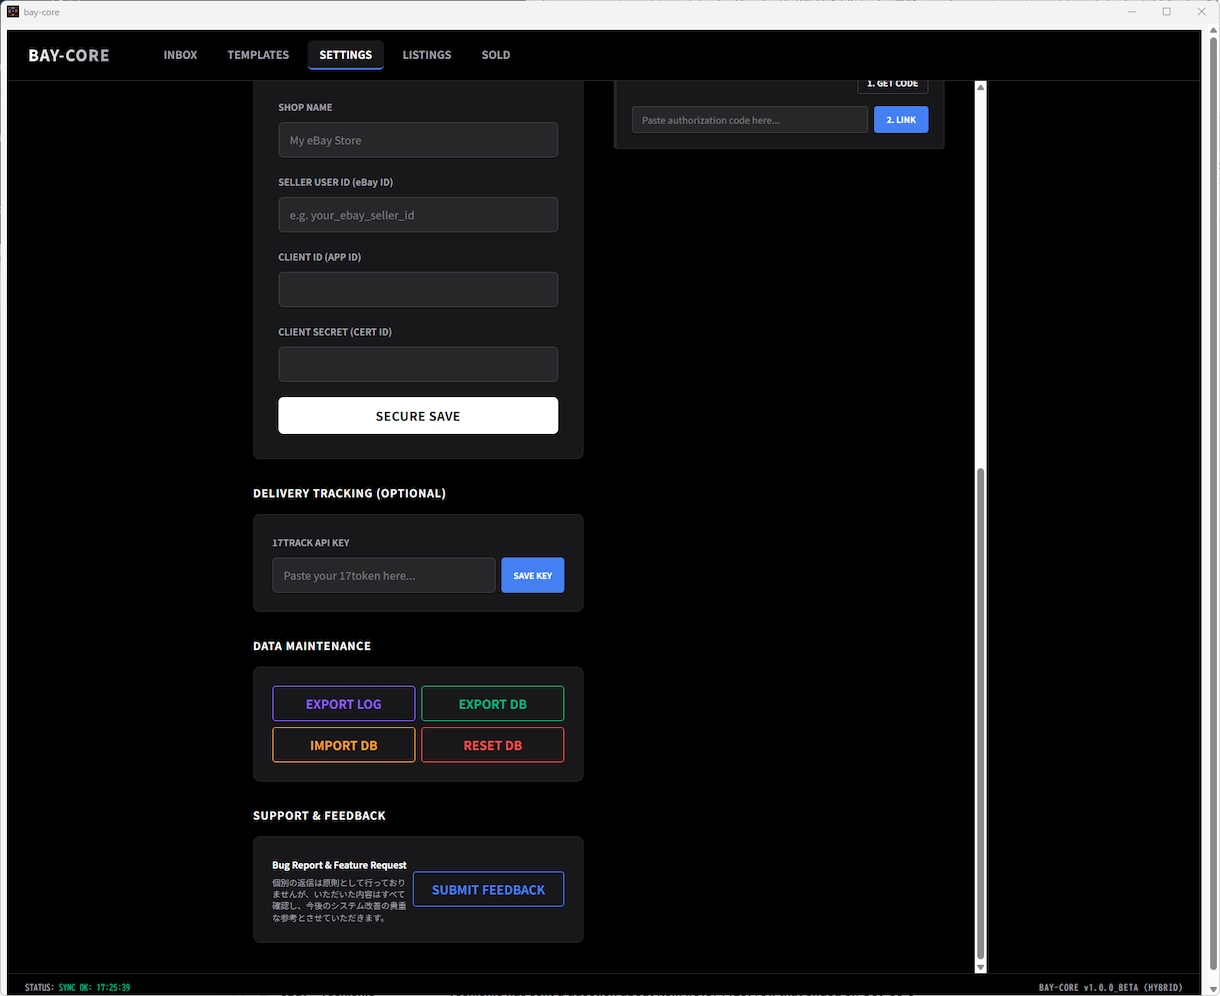This screenshot has height=996, width=1220.
Task: Click the 2. LINK button
Action: tap(901, 120)
